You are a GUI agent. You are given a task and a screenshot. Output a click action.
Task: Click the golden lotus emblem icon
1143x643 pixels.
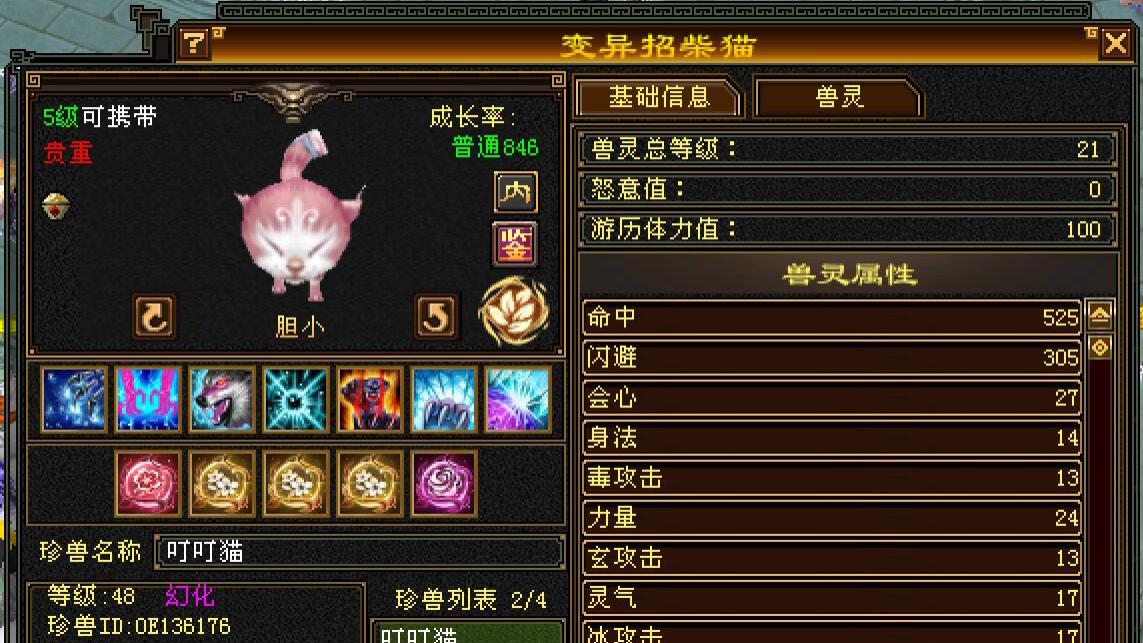[x=514, y=311]
